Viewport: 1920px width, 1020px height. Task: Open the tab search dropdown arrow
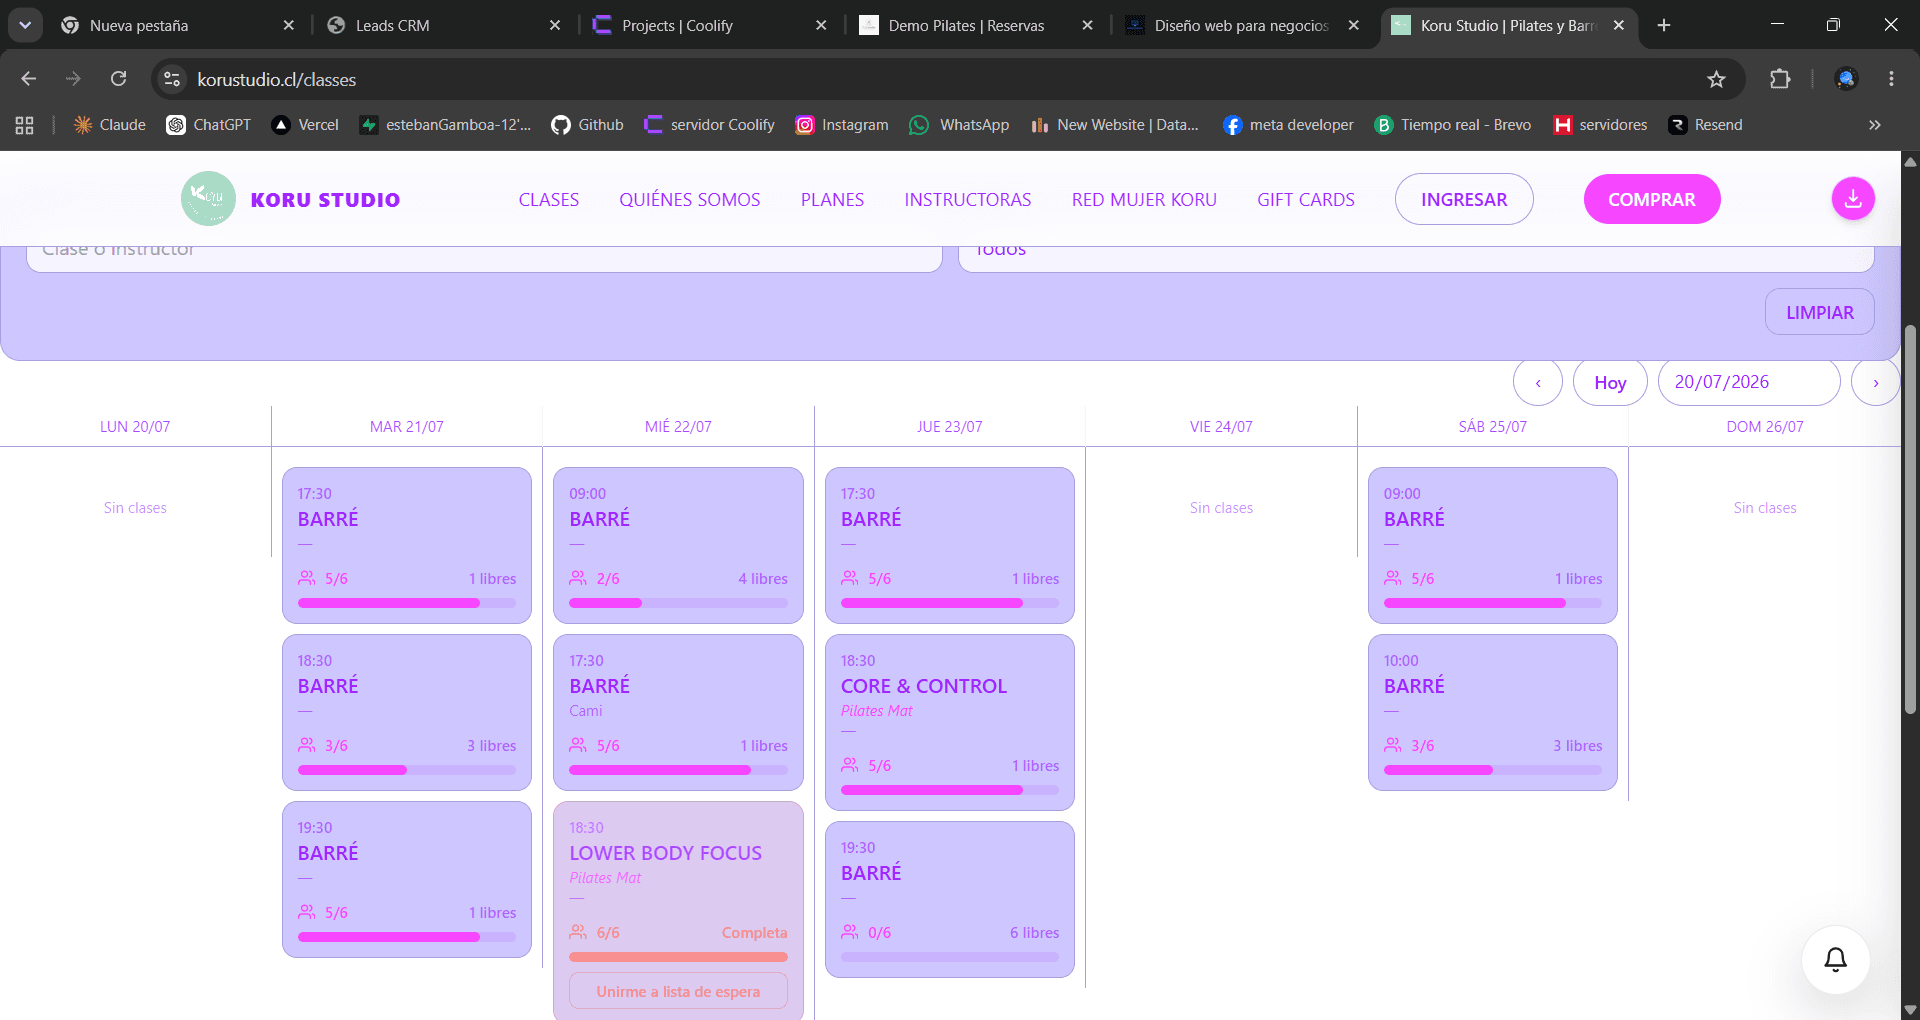click(25, 25)
